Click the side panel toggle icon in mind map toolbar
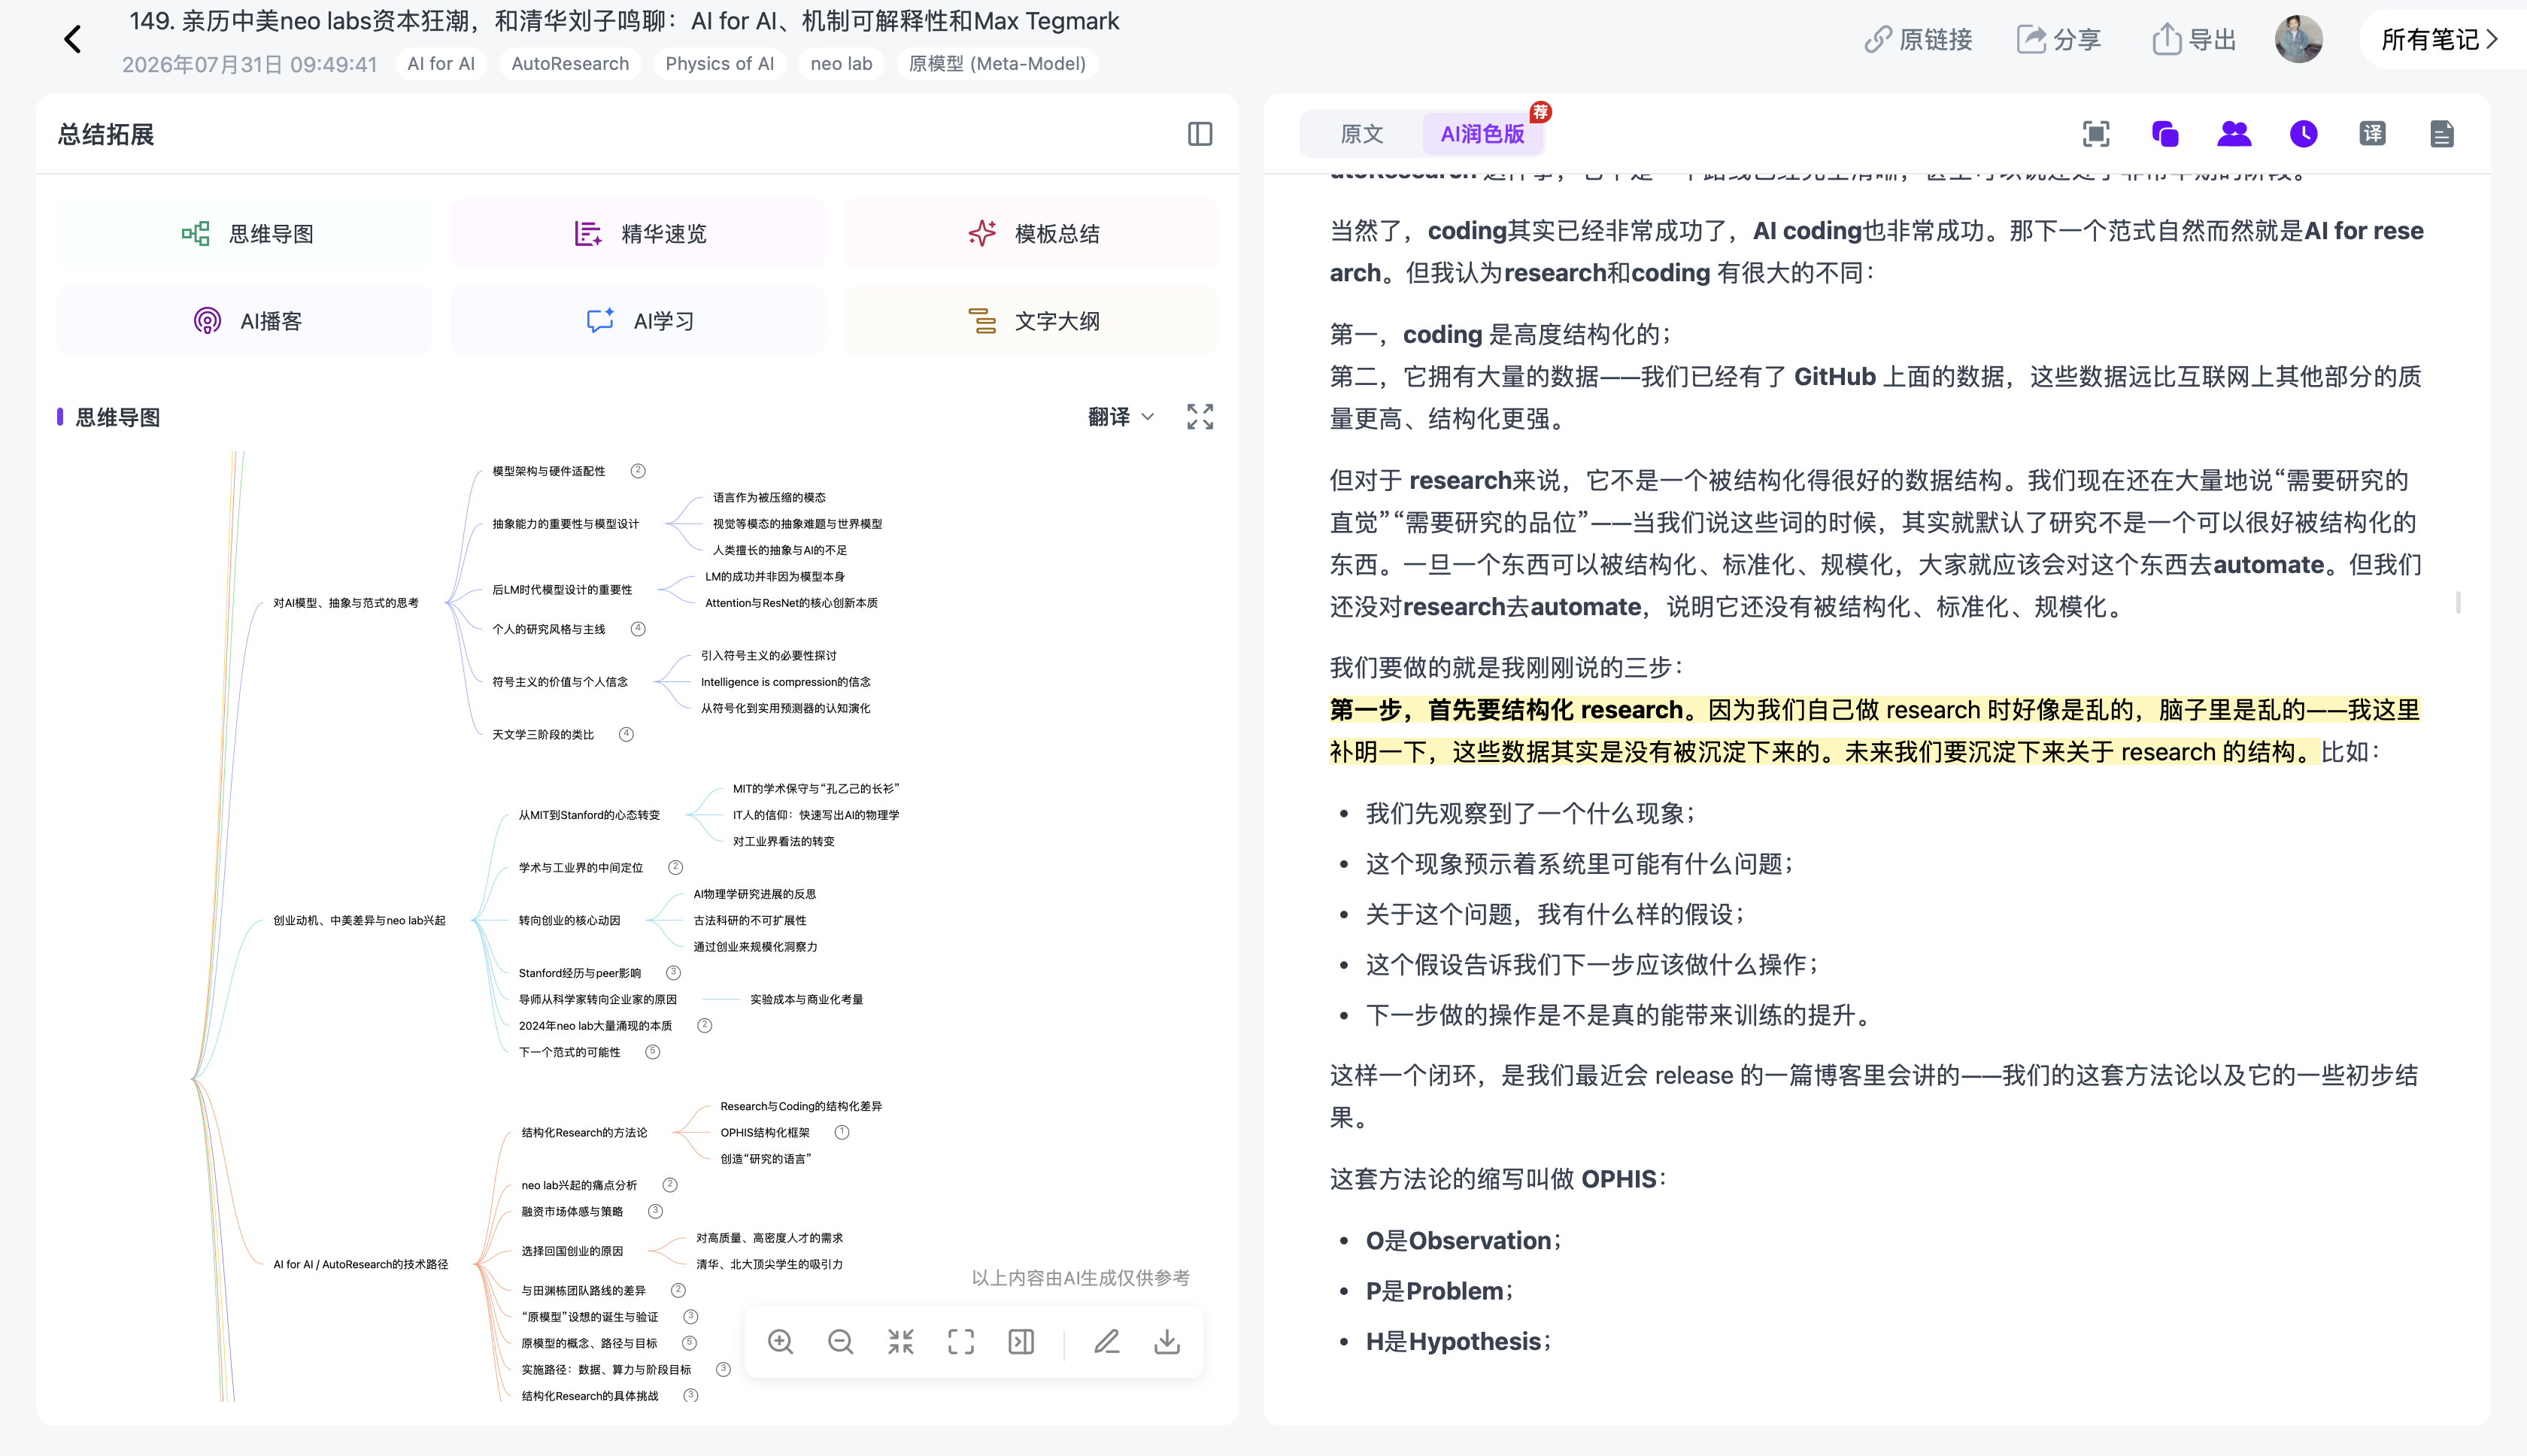This screenshot has width=2527, height=1456. tap(1021, 1342)
